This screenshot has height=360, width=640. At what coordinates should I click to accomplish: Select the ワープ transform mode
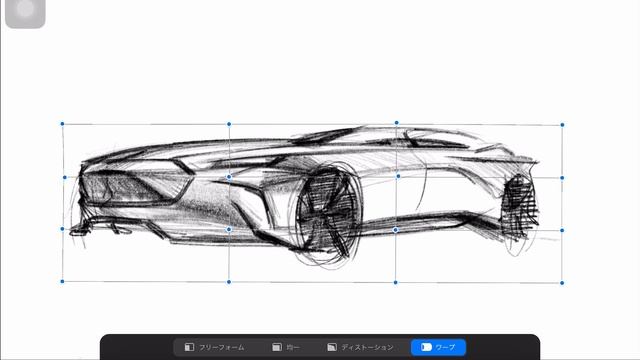pyautogui.click(x=438, y=347)
